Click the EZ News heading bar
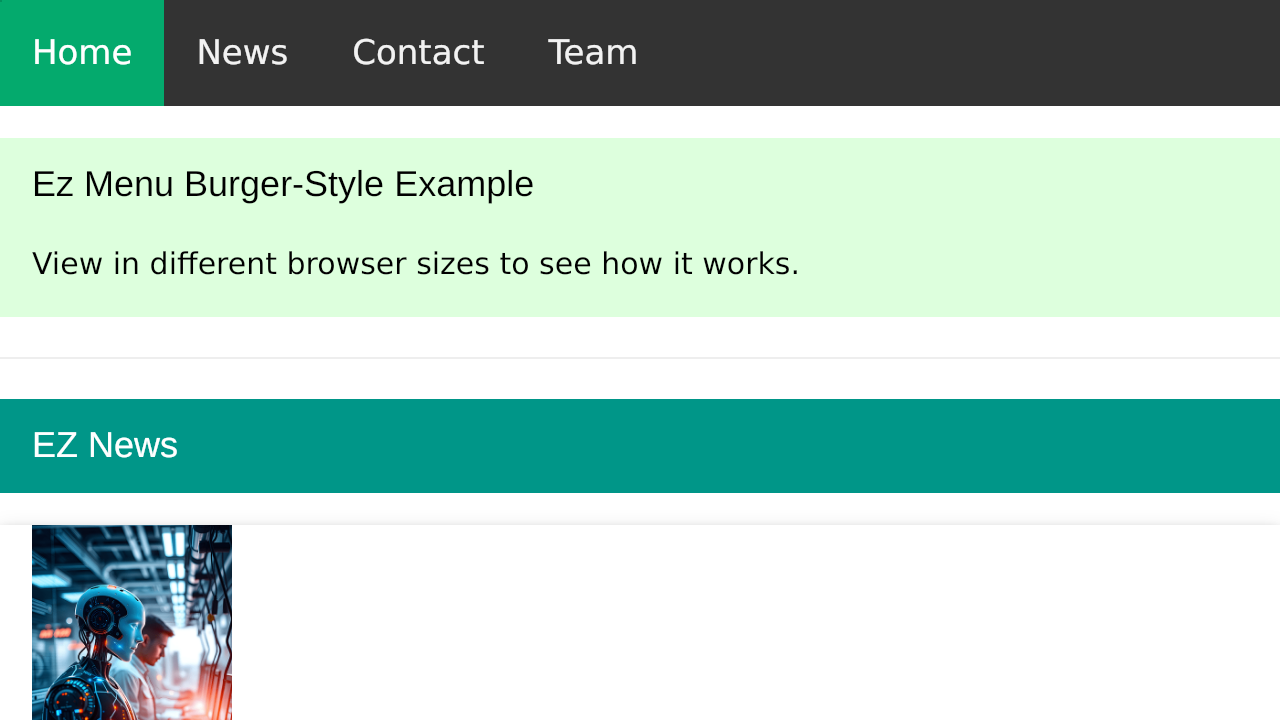 [640, 446]
